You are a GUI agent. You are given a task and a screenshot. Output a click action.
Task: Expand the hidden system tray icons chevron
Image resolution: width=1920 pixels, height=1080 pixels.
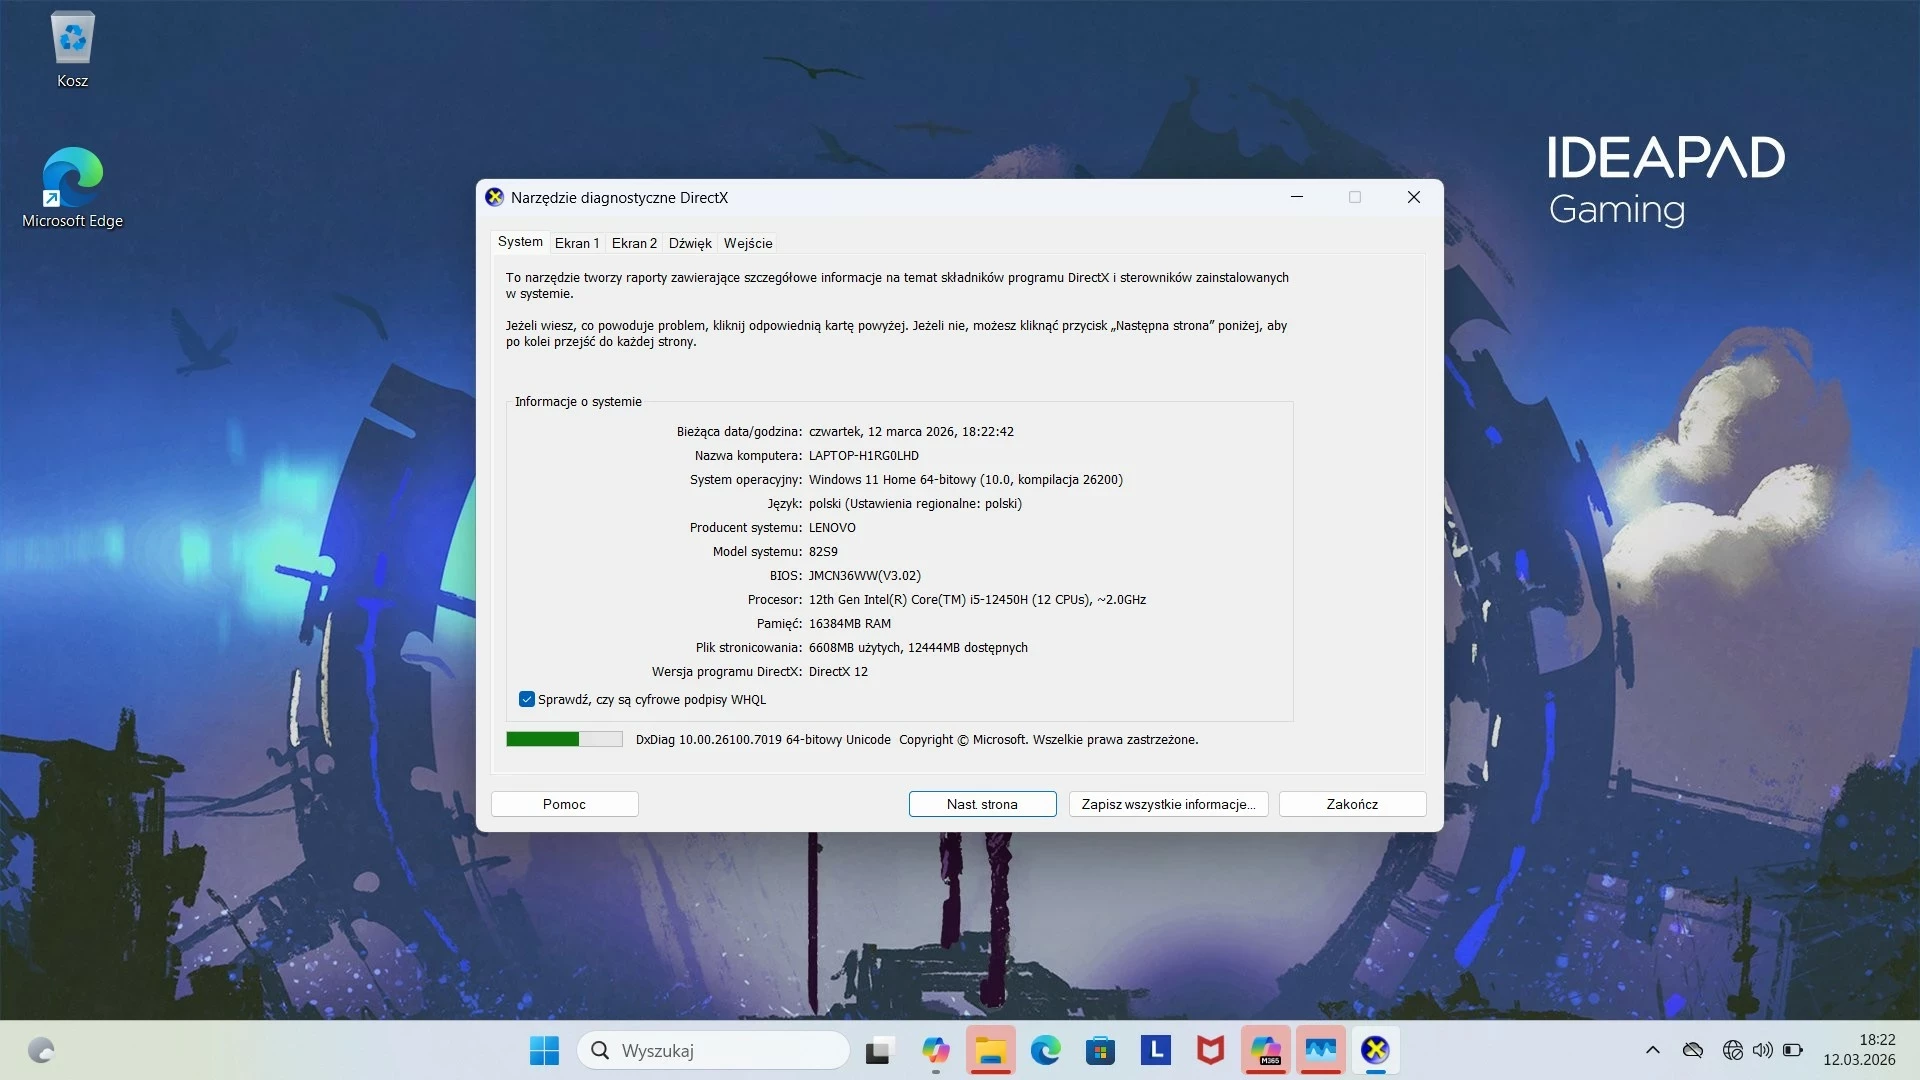pos(1652,1050)
